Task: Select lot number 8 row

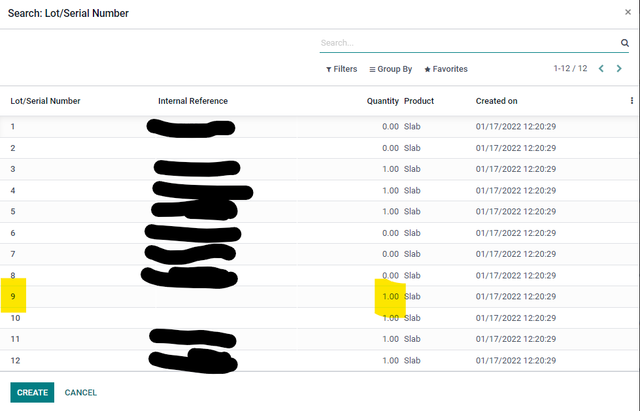Action: click(320, 275)
